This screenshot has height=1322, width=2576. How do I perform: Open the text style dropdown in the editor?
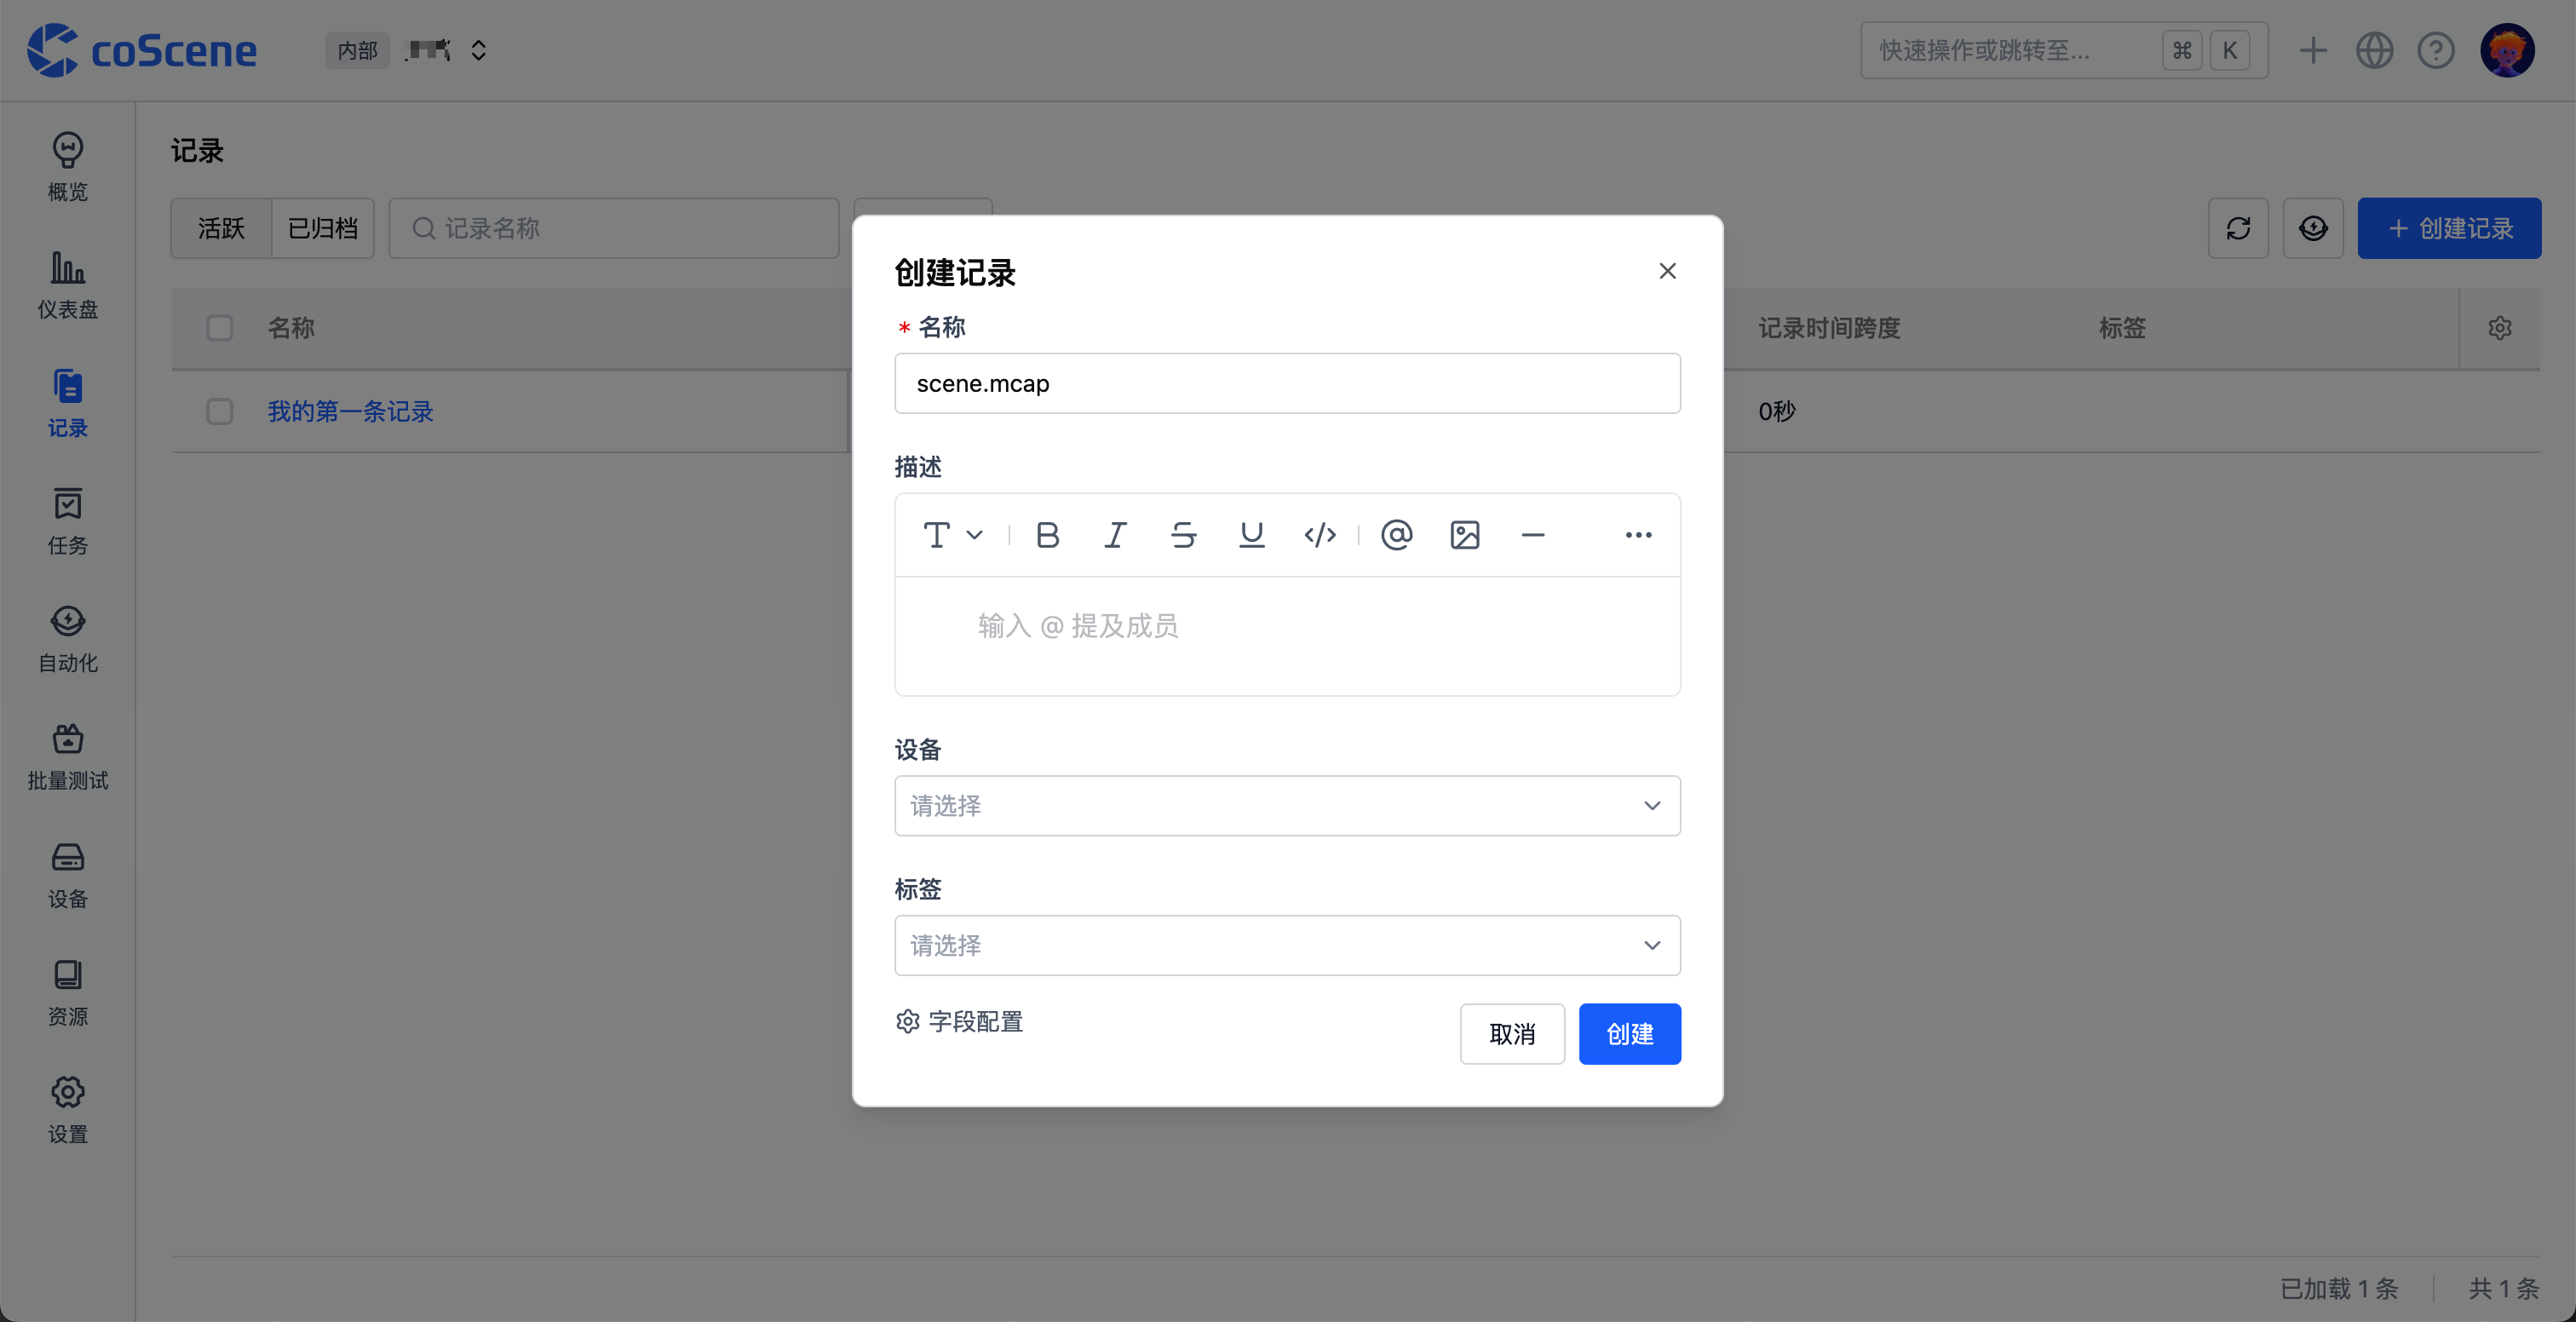(x=951, y=535)
